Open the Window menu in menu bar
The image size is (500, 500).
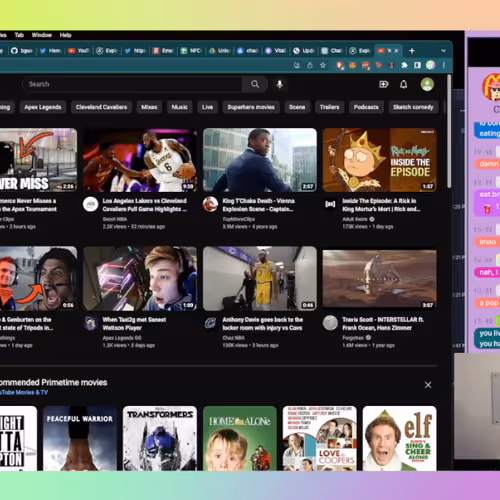pyautogui.click(x=42, y=35)
